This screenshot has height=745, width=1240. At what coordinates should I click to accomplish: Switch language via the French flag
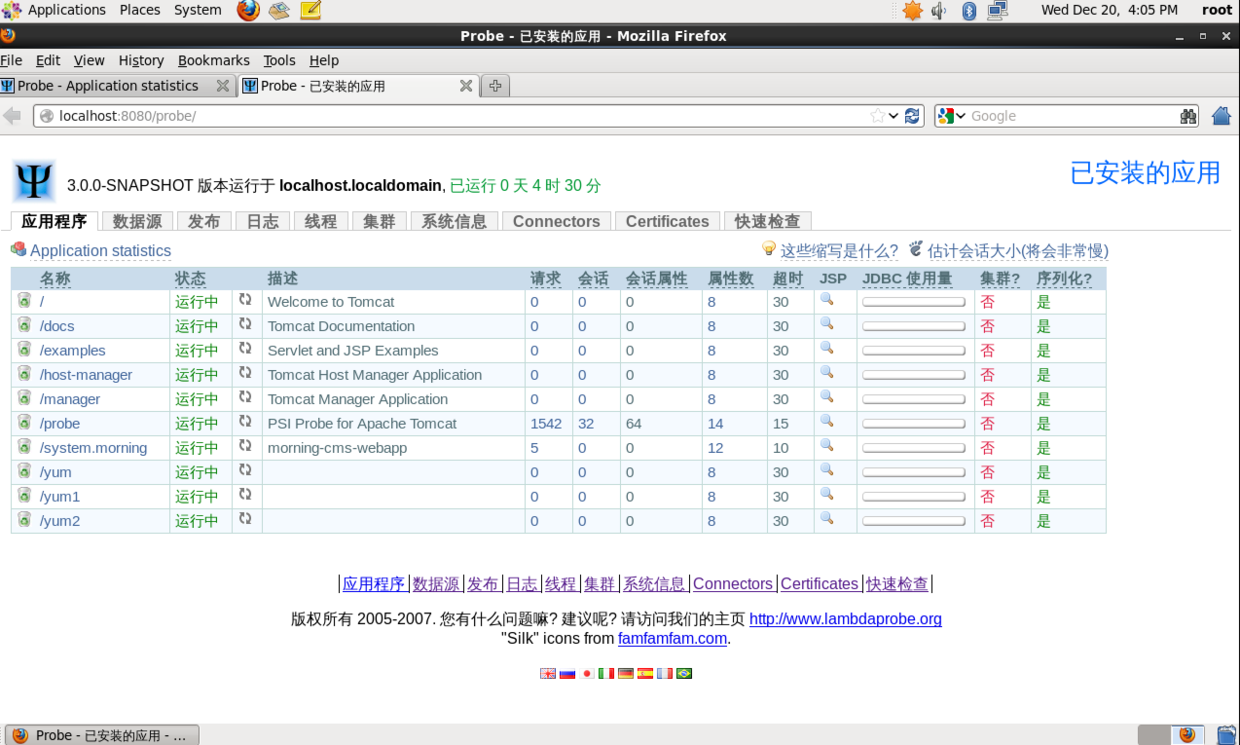[x=665, y=673]
